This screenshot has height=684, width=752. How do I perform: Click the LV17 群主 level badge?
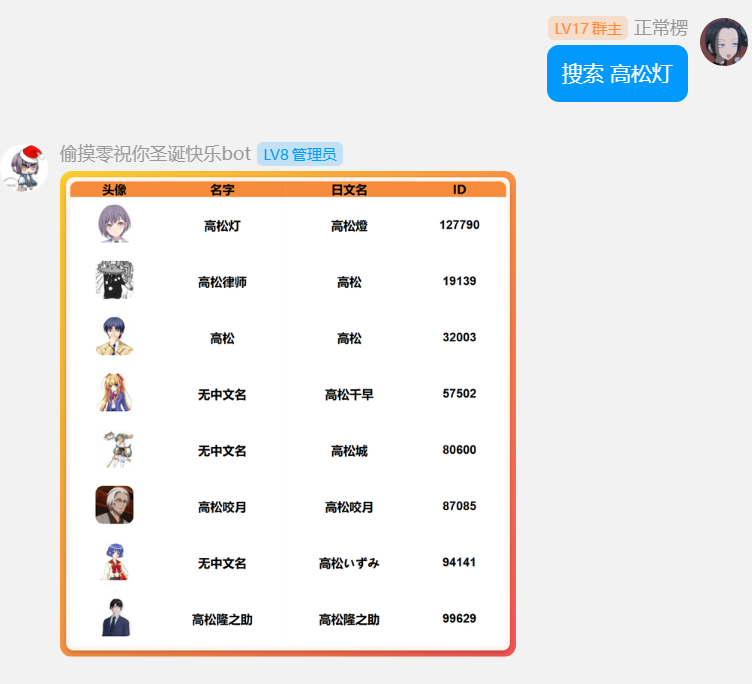tap(587, 28)
